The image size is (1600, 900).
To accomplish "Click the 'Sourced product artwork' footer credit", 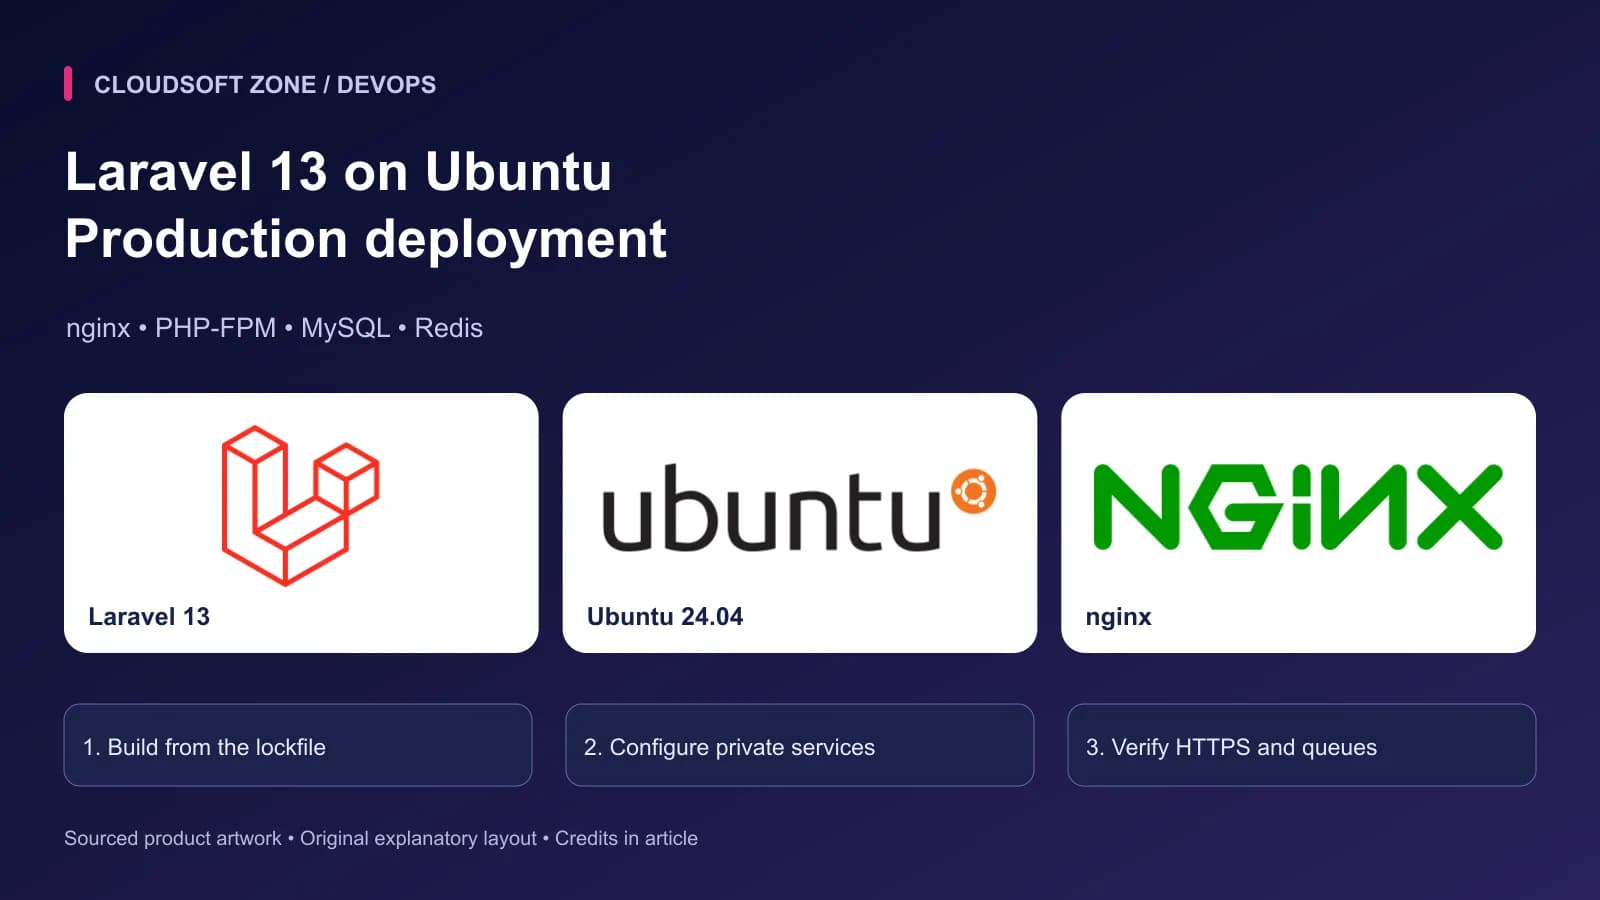I will click(x=173, y=838).
